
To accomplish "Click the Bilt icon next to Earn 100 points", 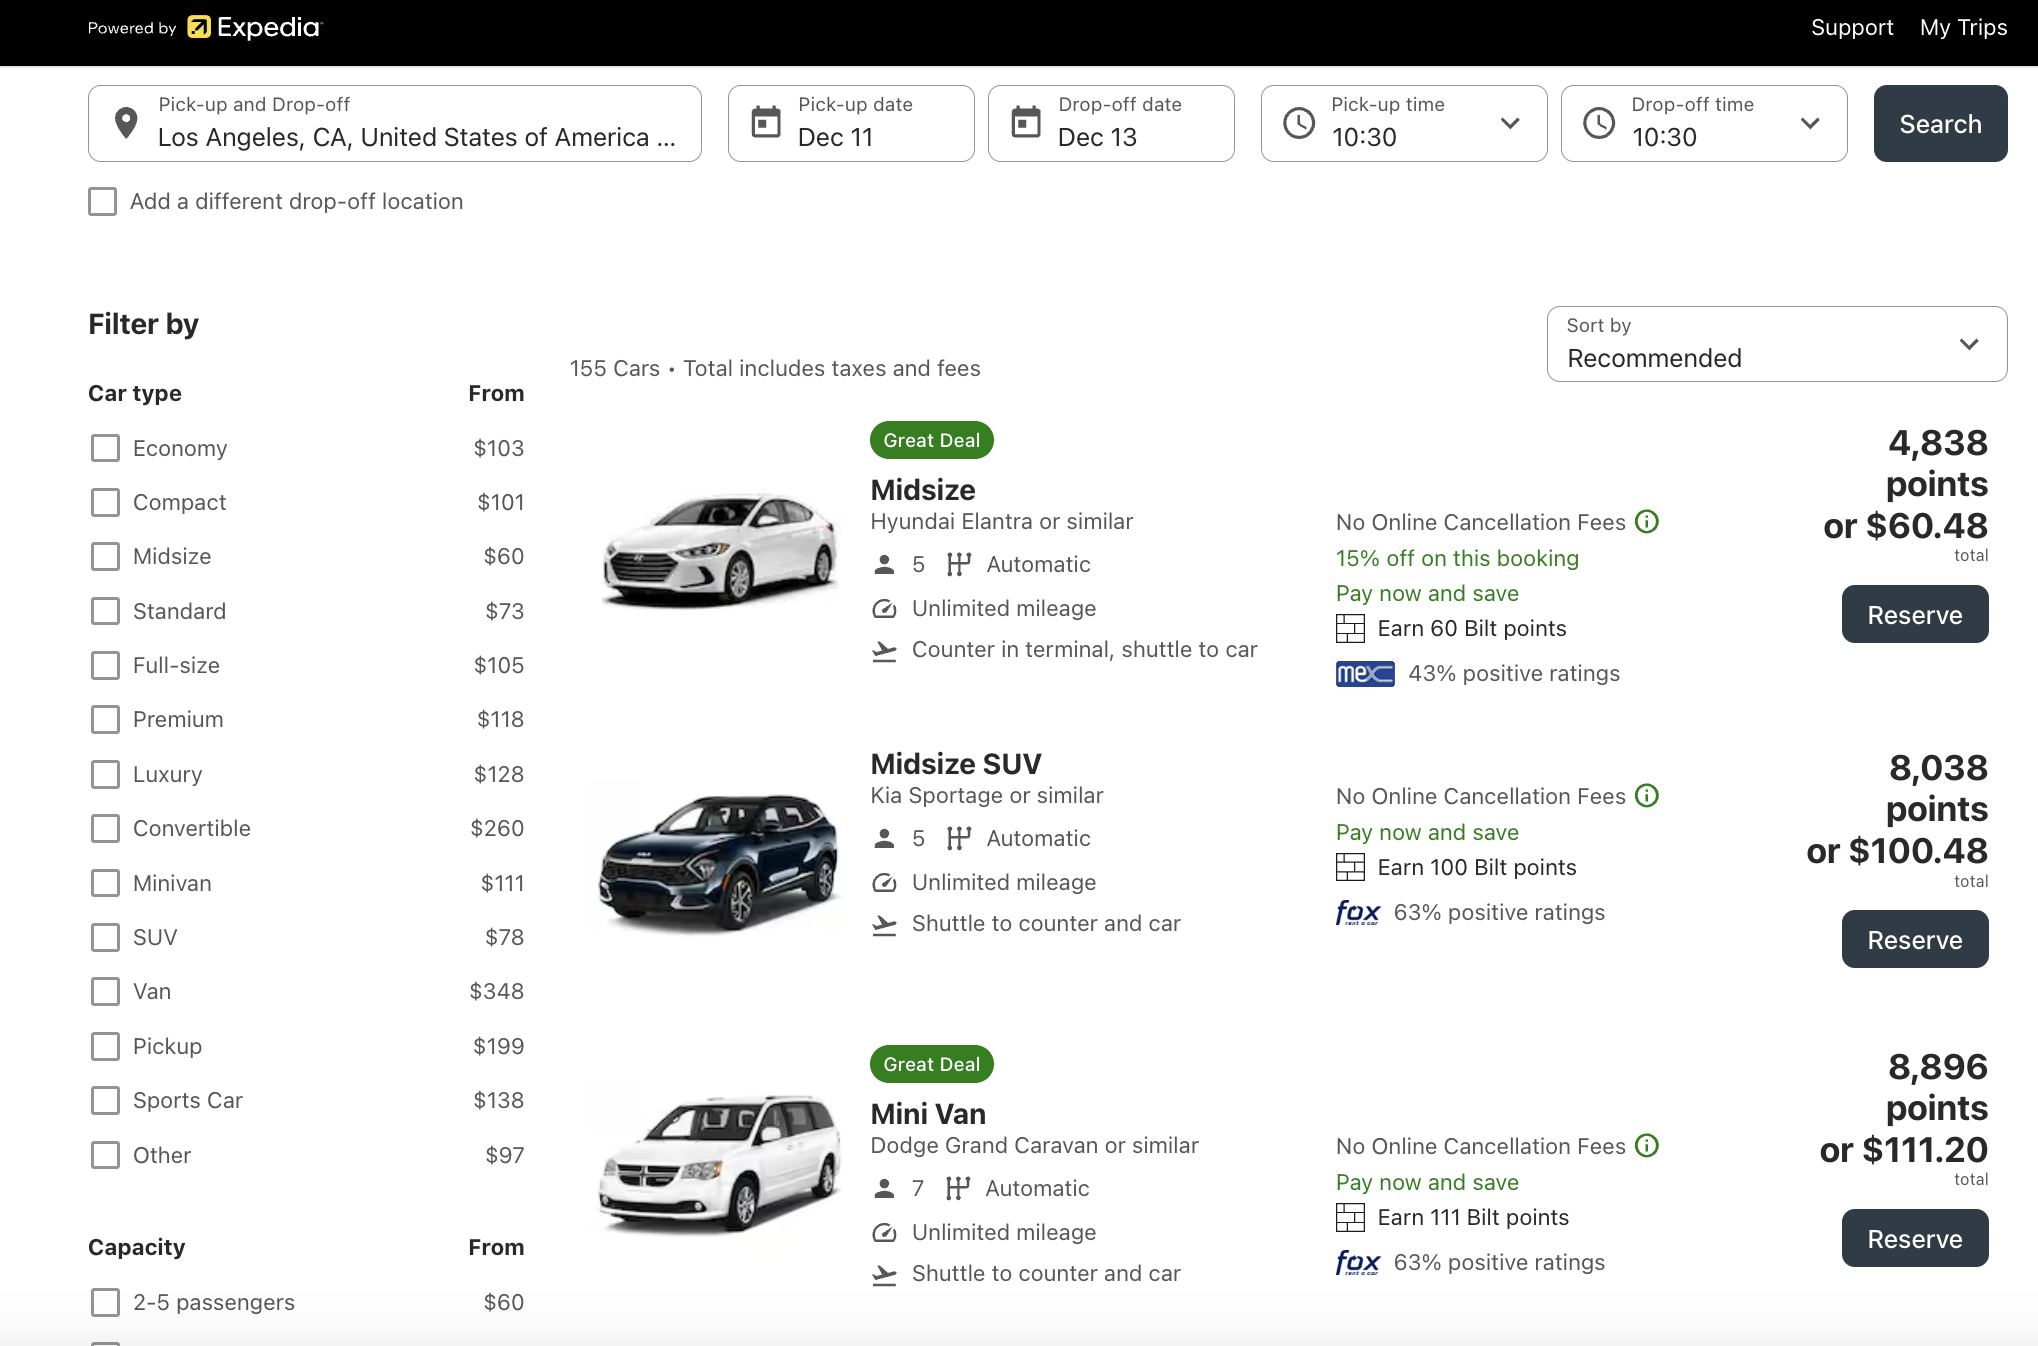I will point(1350,867).
